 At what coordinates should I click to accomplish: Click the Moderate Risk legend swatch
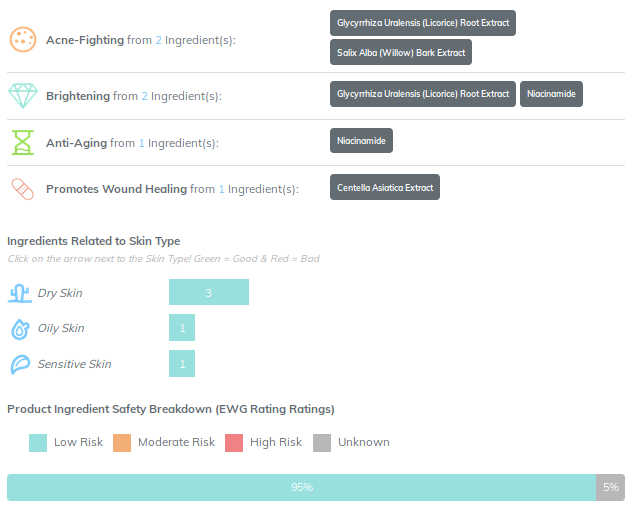coord(122,442)
